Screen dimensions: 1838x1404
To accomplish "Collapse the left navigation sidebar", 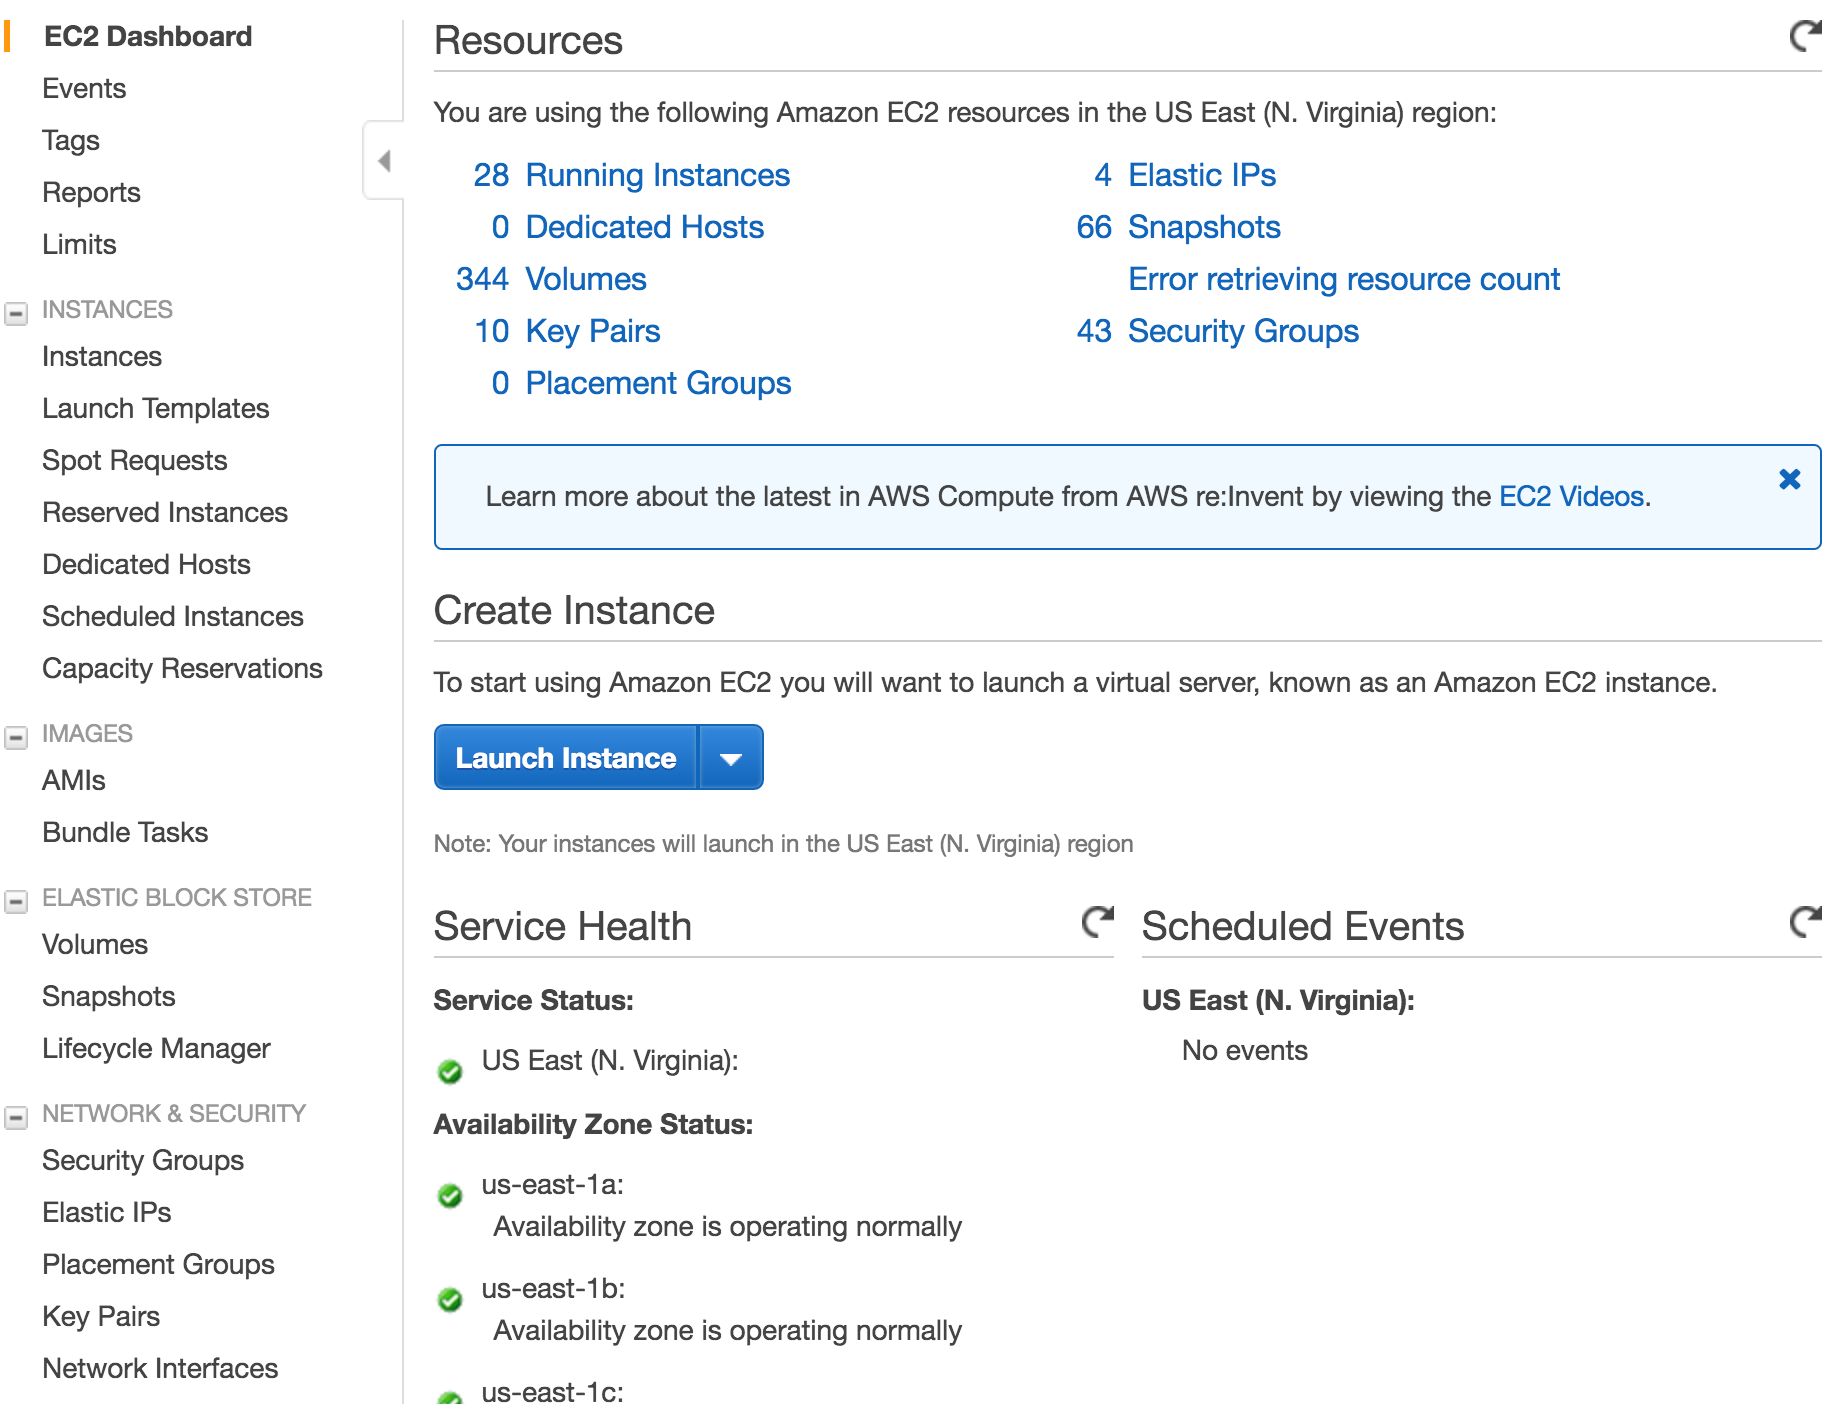I will [384, 160].
